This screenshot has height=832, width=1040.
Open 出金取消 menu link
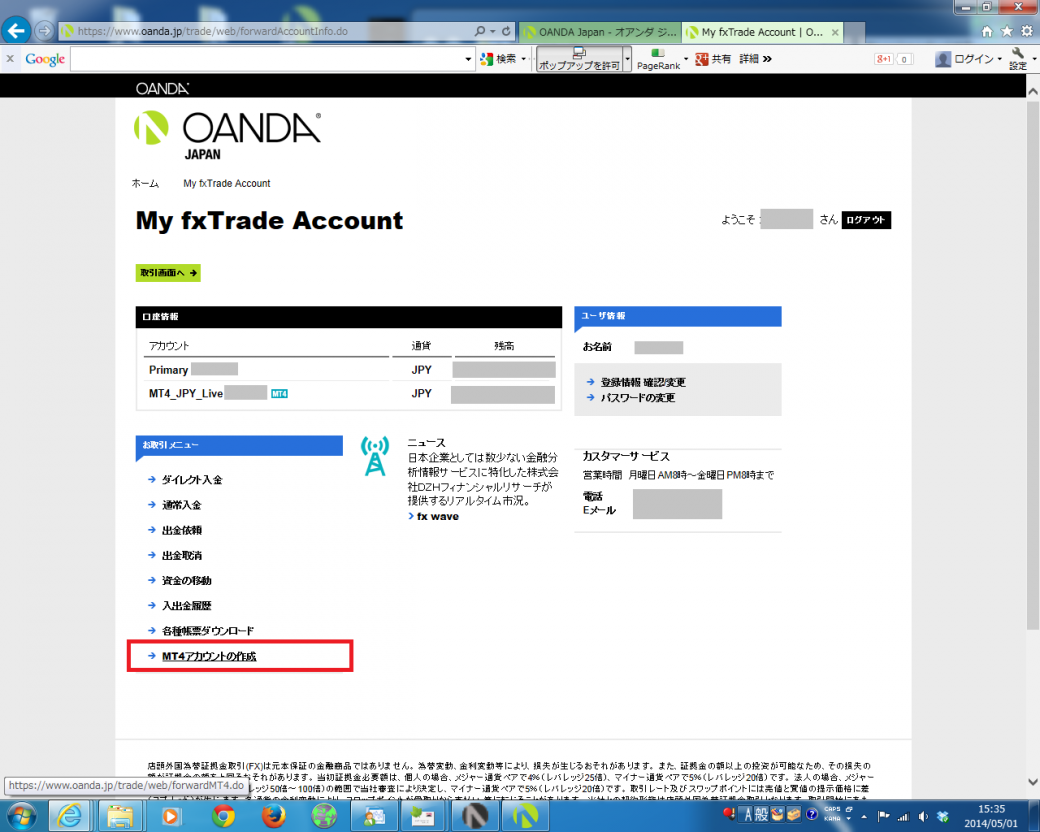(x=182, y=555)
